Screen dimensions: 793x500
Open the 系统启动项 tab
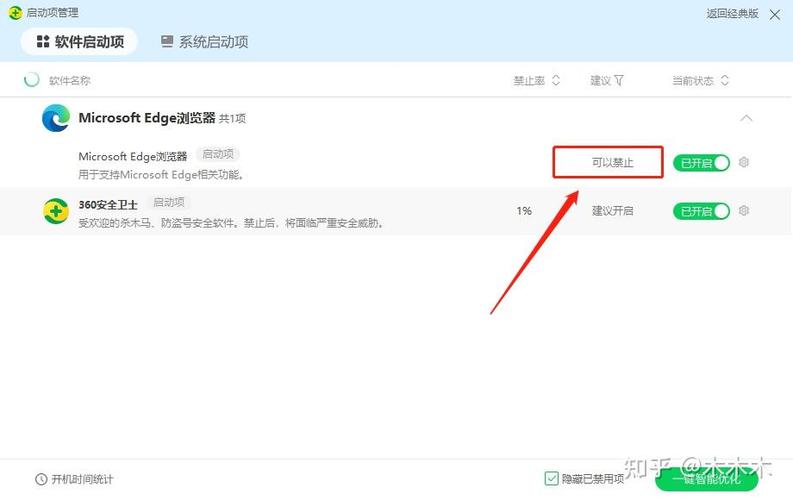click(204, 41)
